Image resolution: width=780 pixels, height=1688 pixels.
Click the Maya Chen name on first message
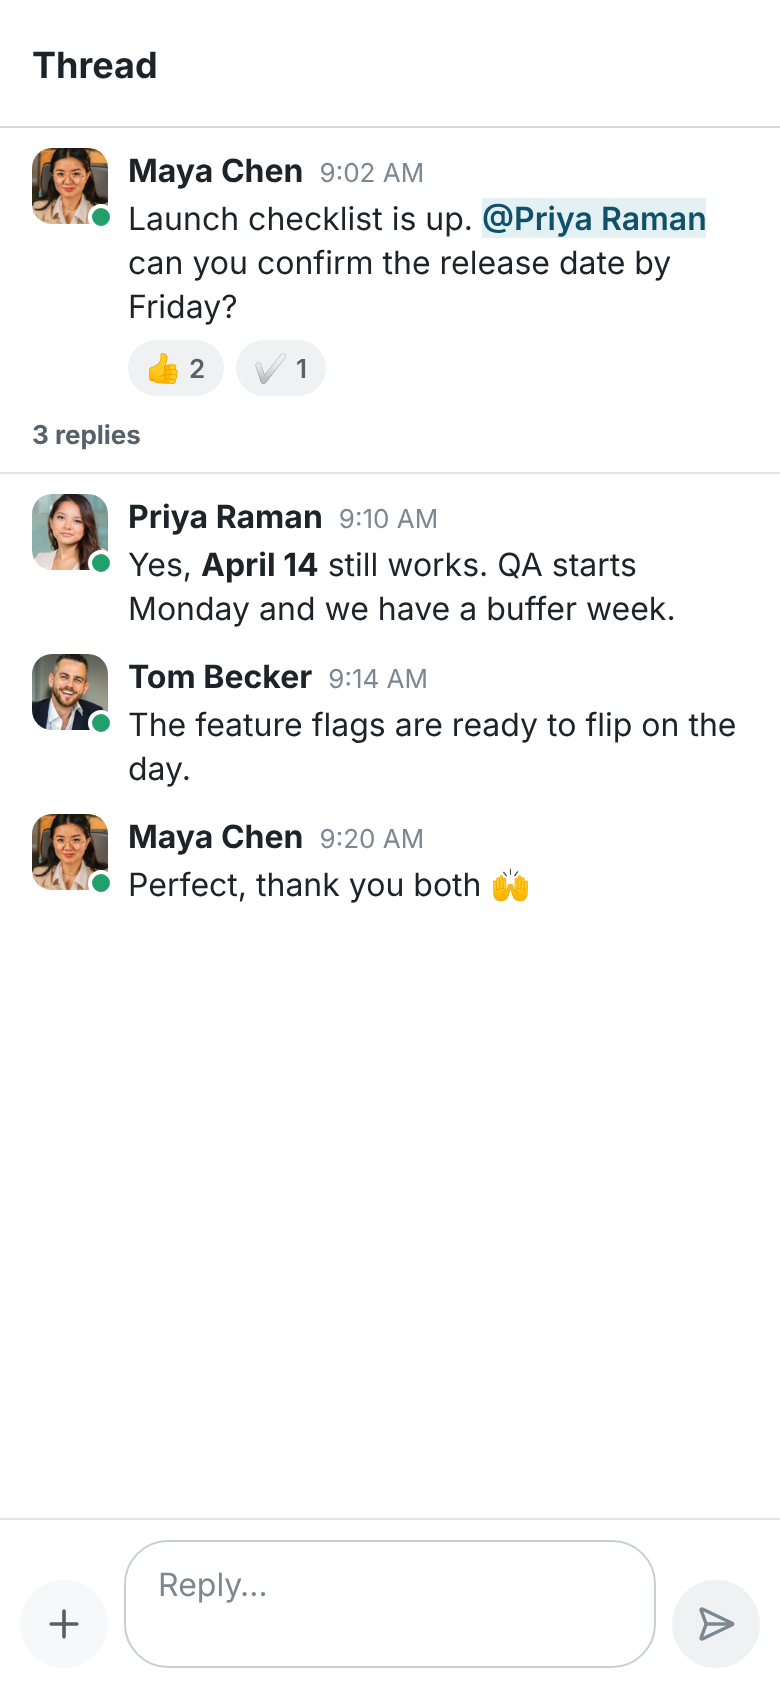tap(216, 171)
